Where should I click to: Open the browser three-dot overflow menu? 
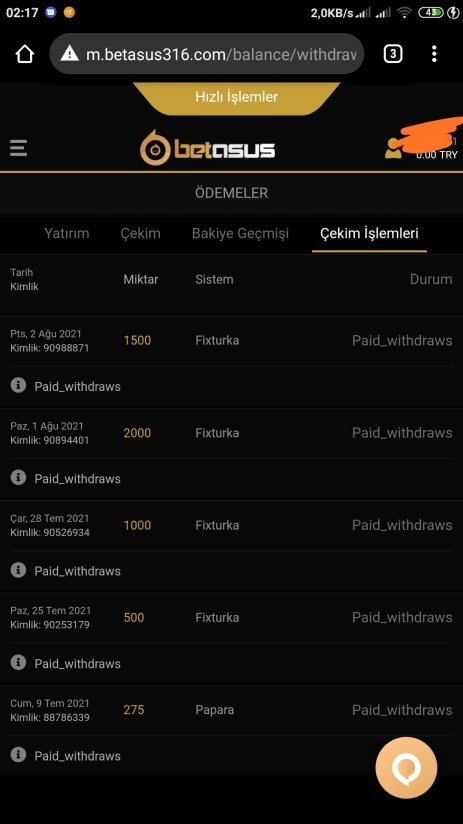(x=434, y=54)
